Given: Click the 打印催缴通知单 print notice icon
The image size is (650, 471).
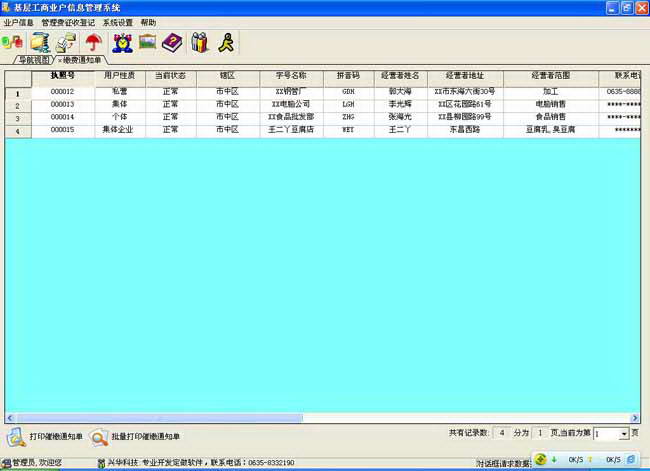Looking at the screenshot, I should [x=16, y=437].
